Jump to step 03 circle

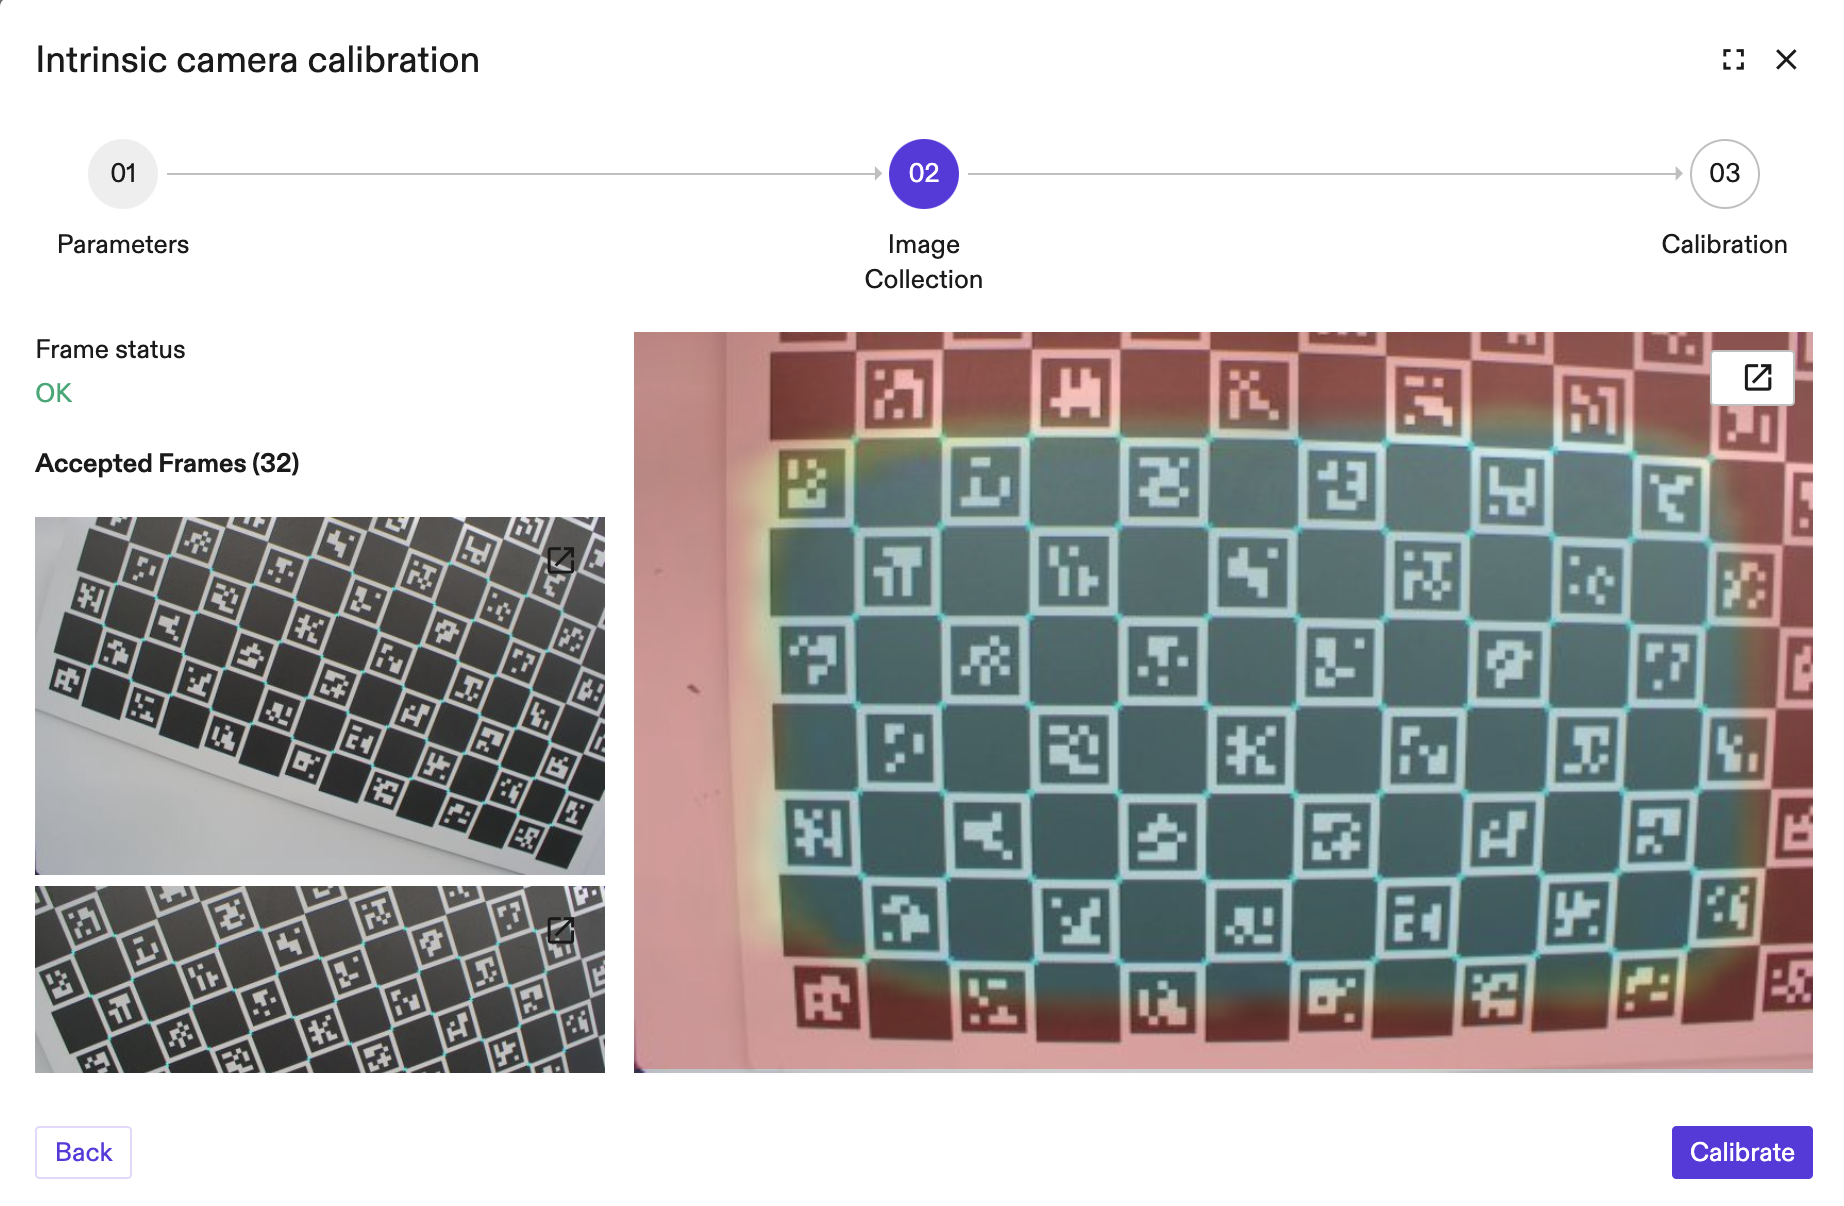tap(1724, 174)
